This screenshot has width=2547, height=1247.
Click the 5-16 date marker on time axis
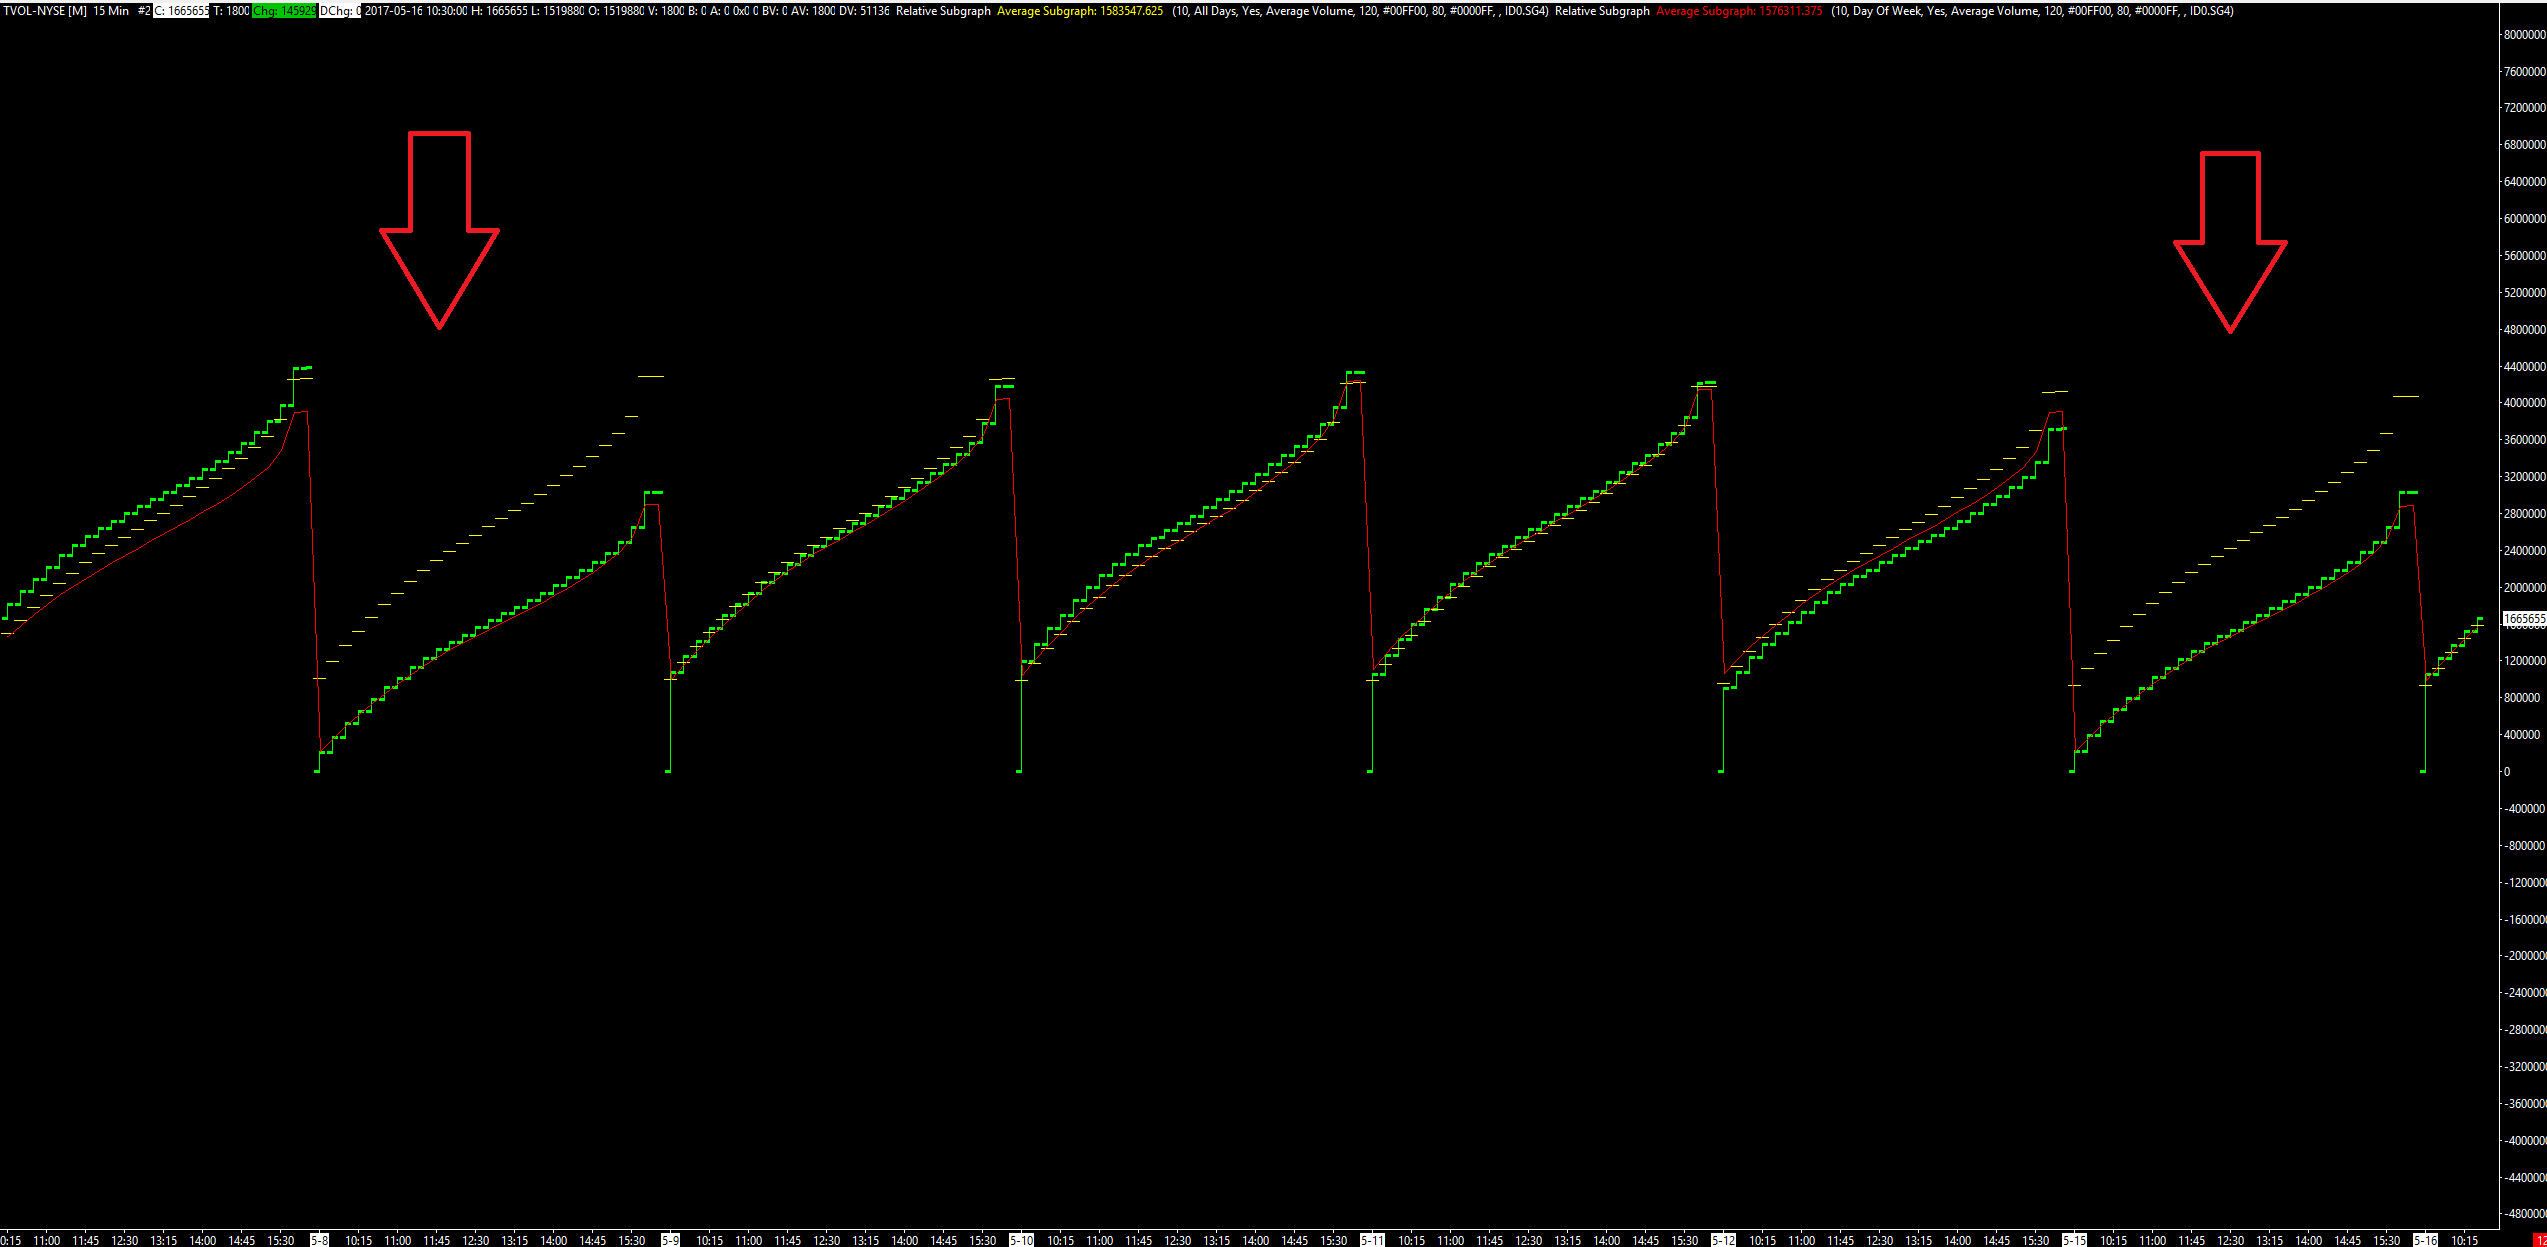pyautogui.click(x=2425, y=1240)
